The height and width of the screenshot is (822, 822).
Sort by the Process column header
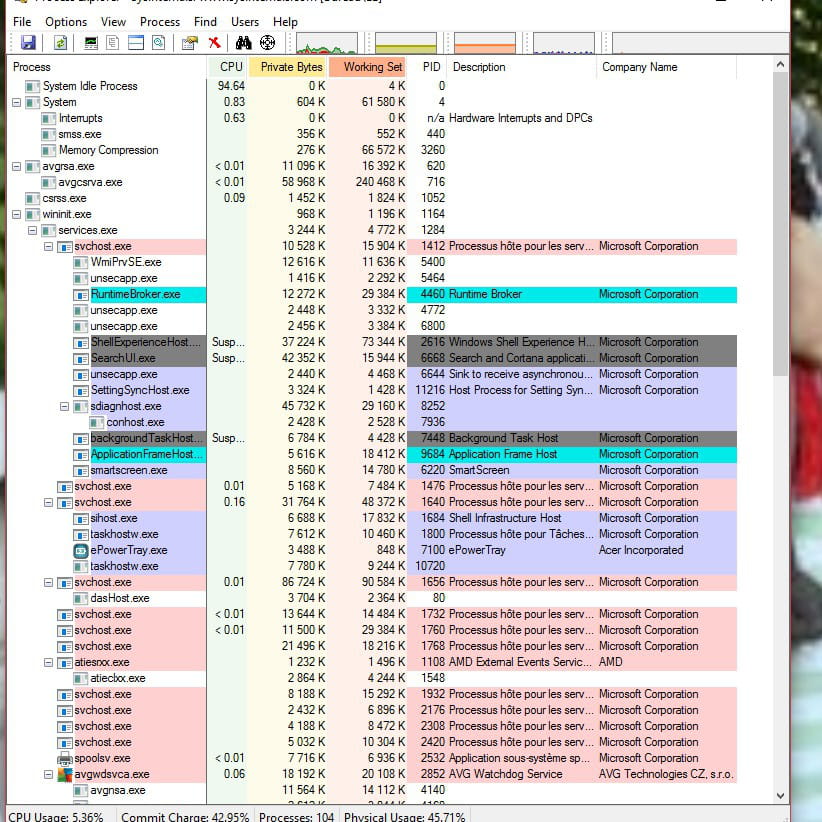click(x=106, y=67)
